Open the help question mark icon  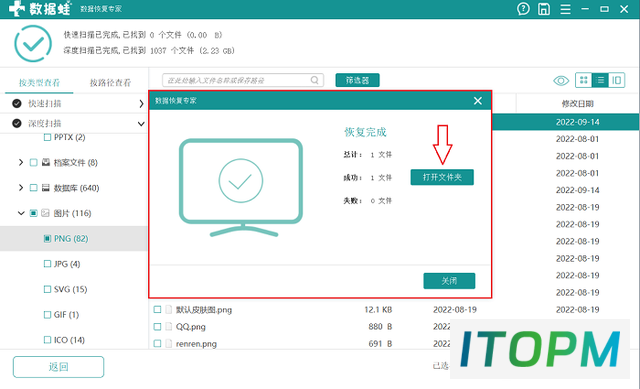click(523, 9)
